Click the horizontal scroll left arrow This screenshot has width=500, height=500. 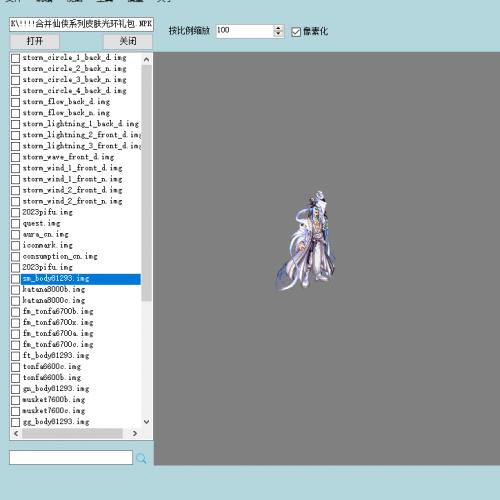pyautogui.click(x=16, y=433)
